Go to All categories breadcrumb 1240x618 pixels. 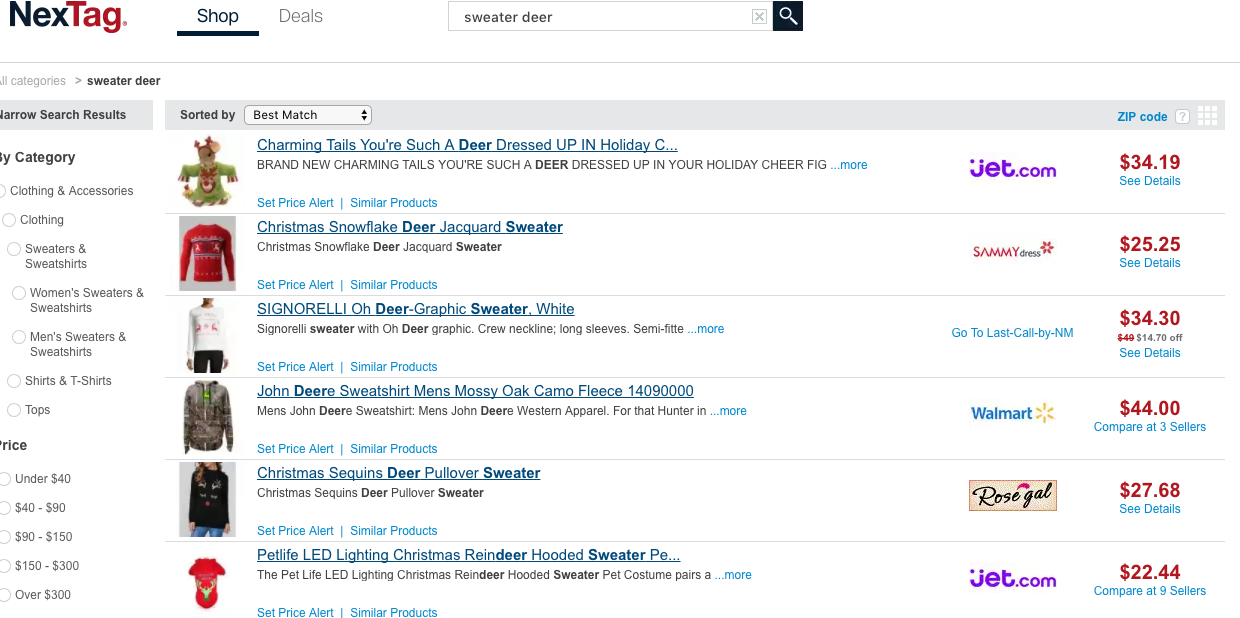click(33, 81)
